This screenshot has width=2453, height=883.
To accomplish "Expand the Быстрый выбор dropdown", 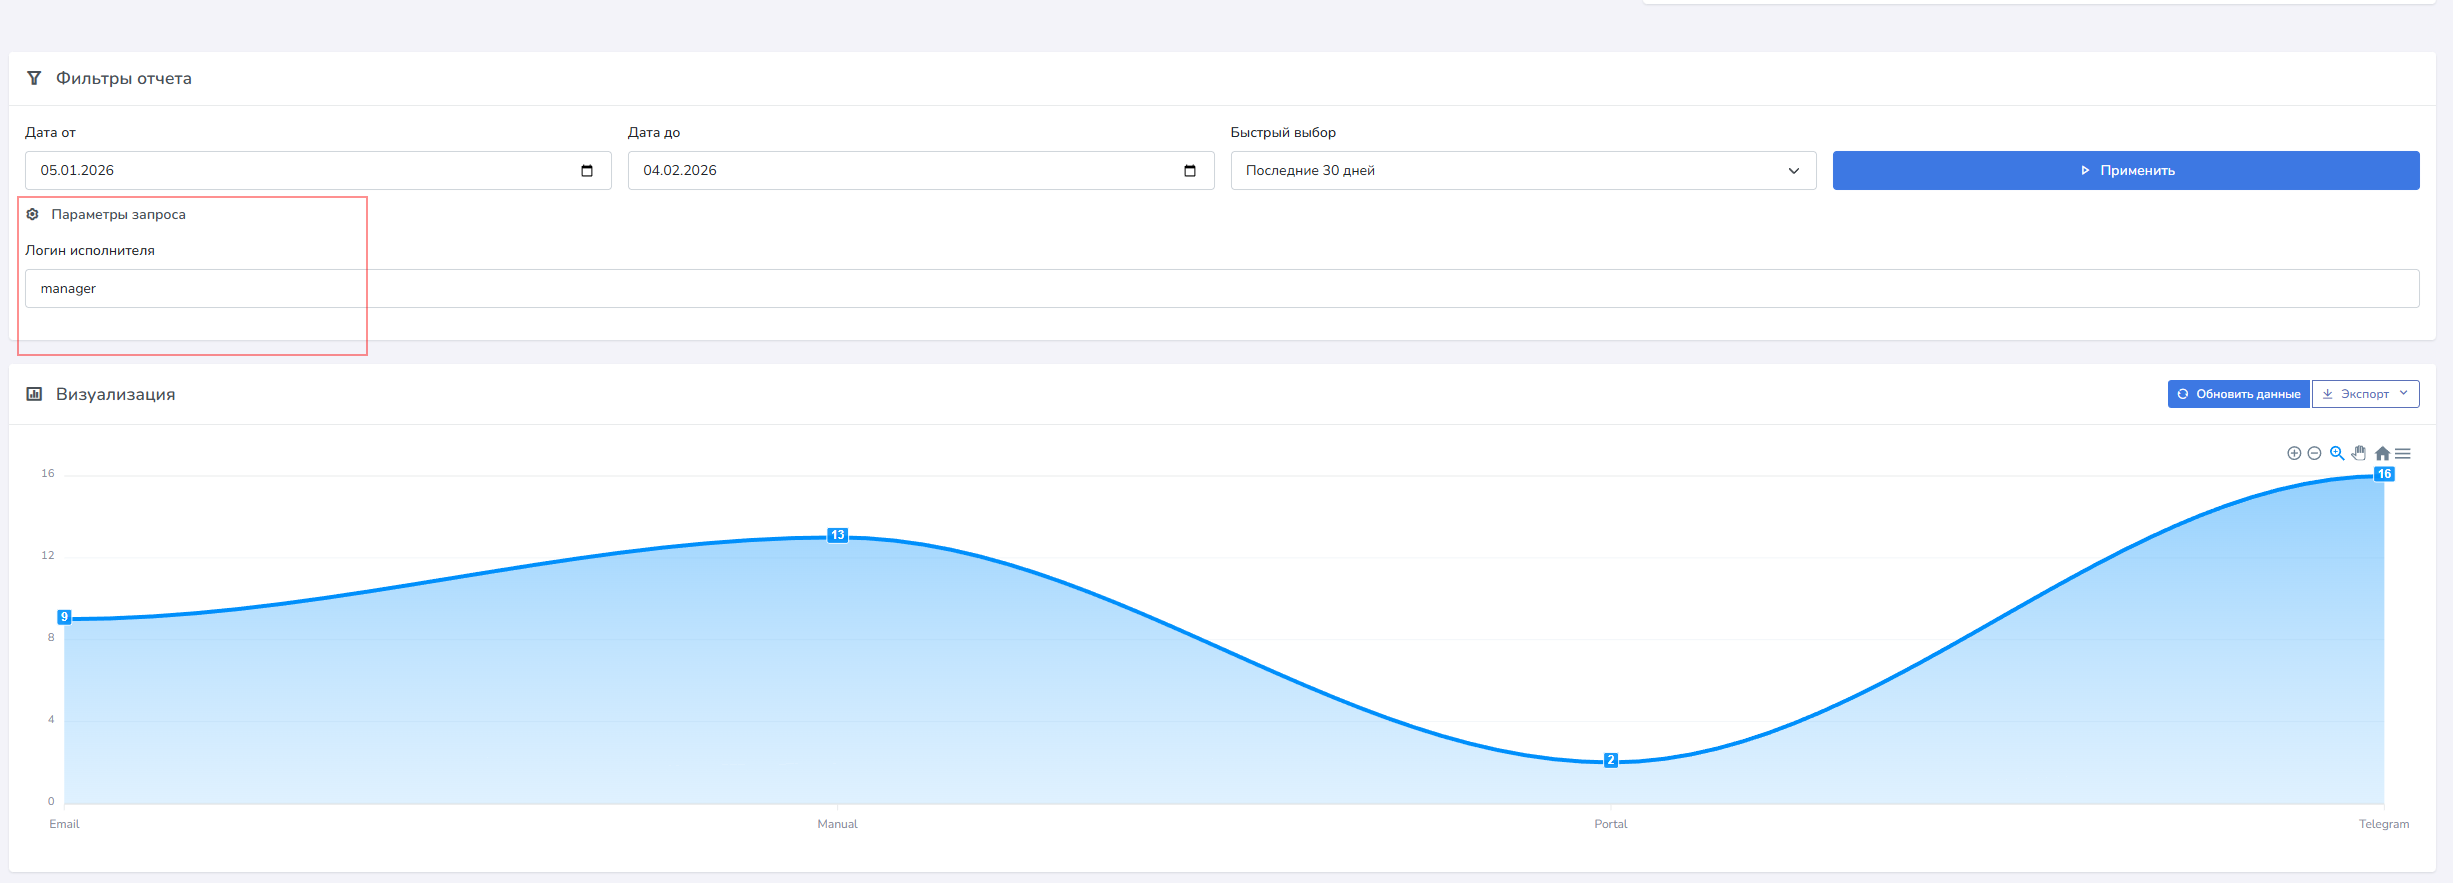I will [1522, 171].
